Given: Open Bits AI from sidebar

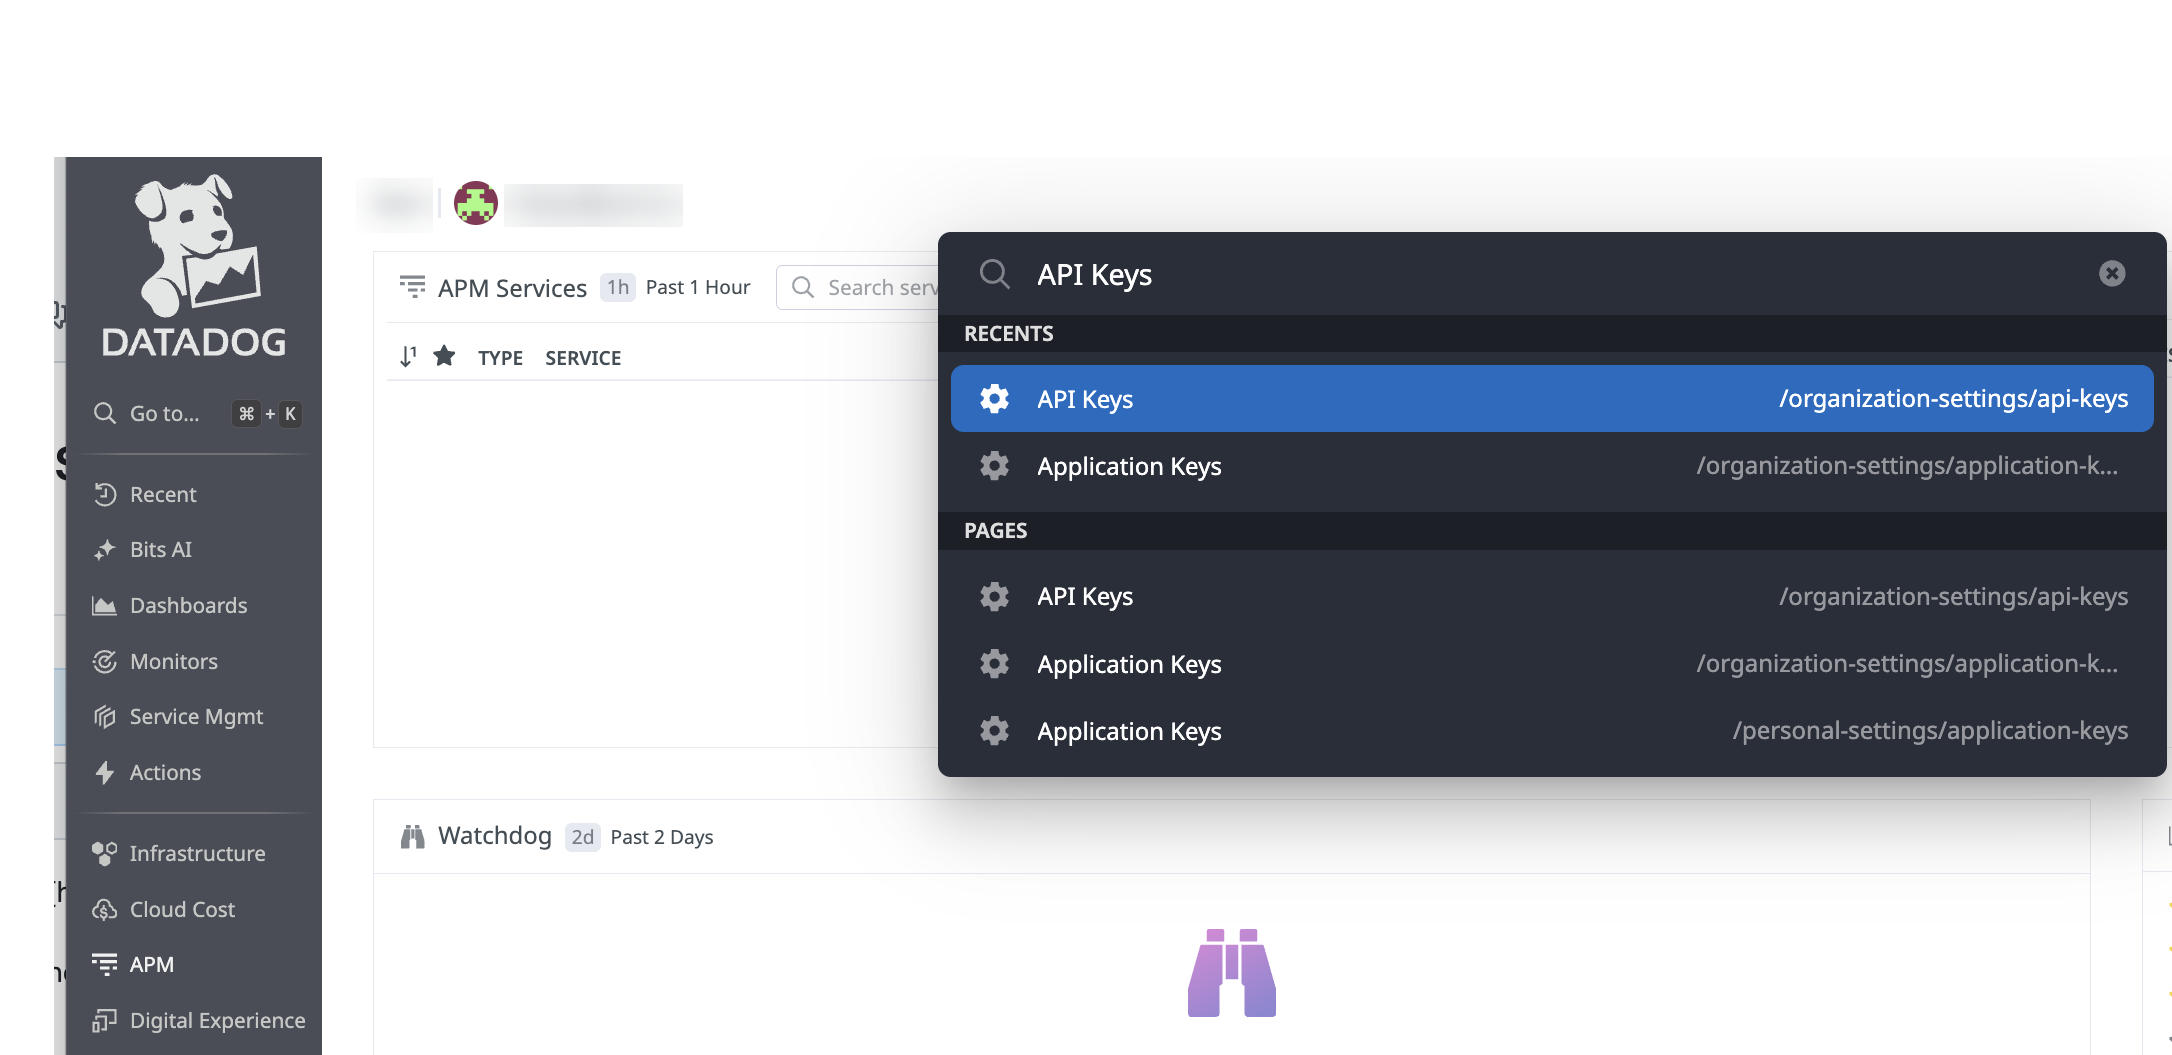Looking at the screenshot, I should (x=160, y=550).
